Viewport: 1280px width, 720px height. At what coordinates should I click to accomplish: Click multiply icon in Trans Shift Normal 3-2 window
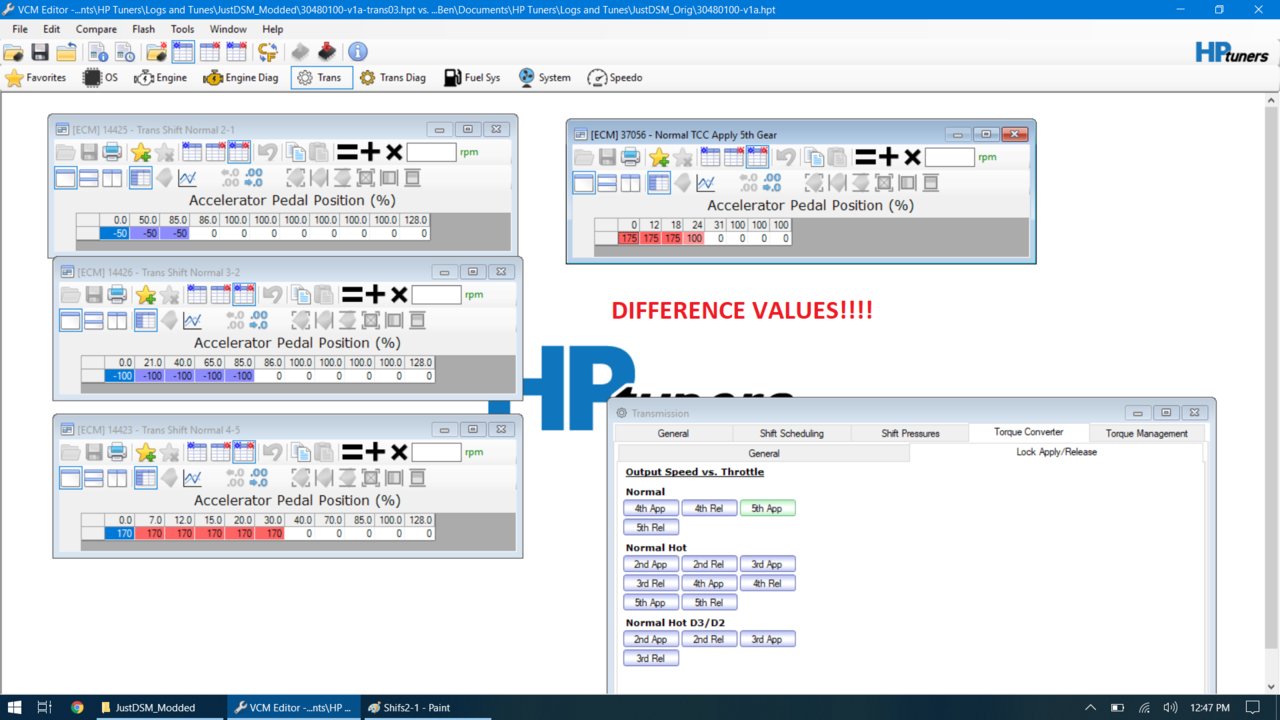point(399,294)
